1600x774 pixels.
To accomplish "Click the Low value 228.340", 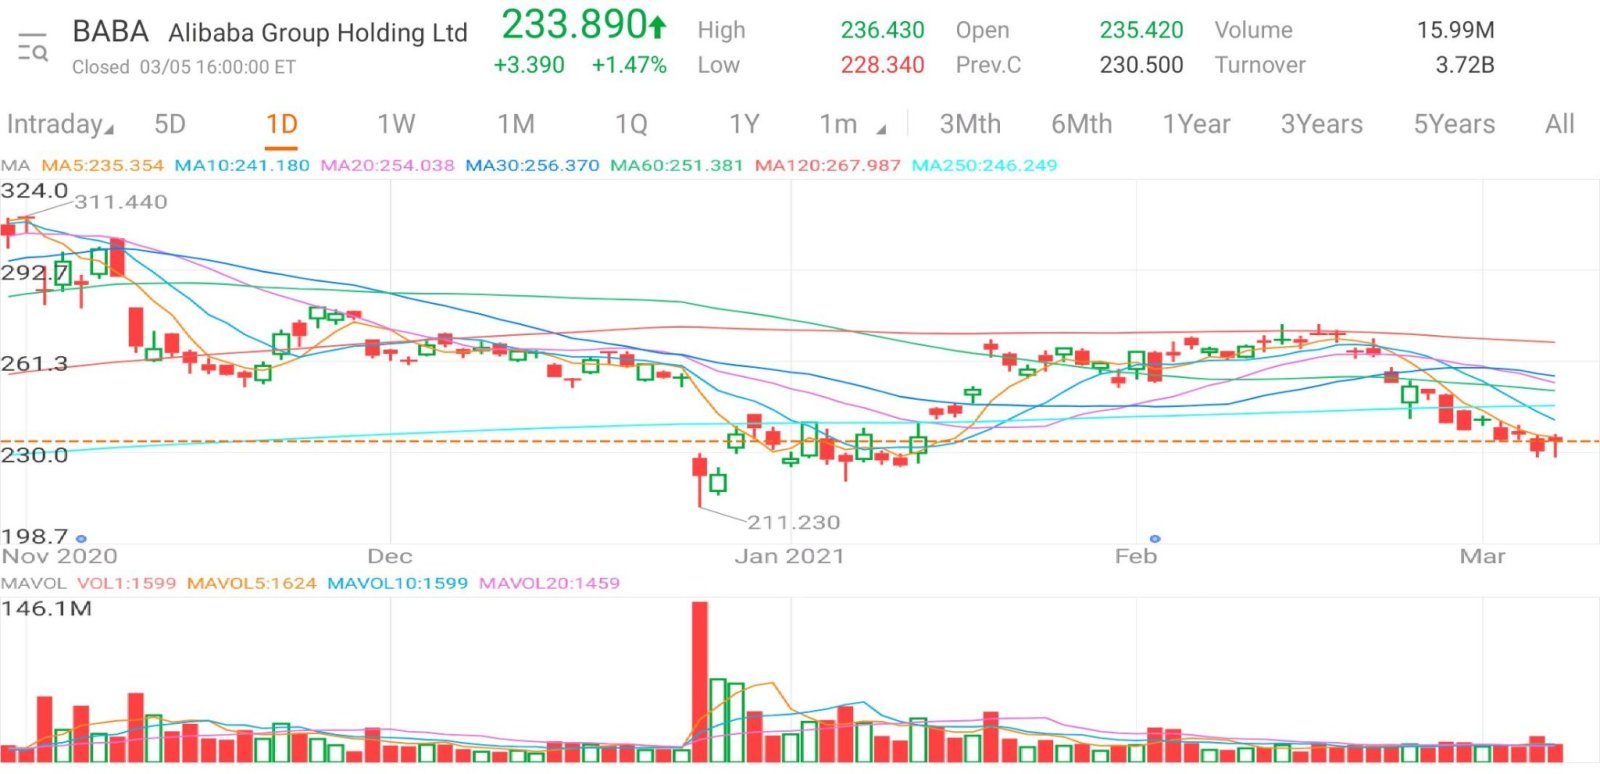I will [882, 65].
